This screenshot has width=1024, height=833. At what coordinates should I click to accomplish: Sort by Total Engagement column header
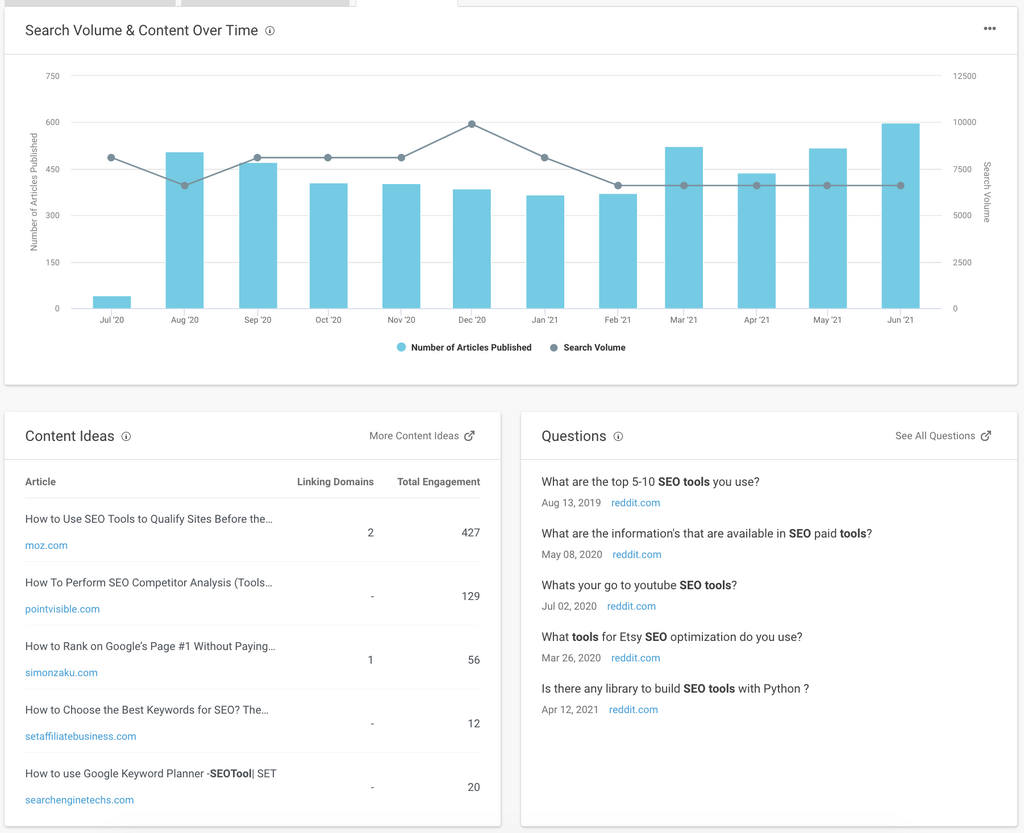click(x=438, y=482)
